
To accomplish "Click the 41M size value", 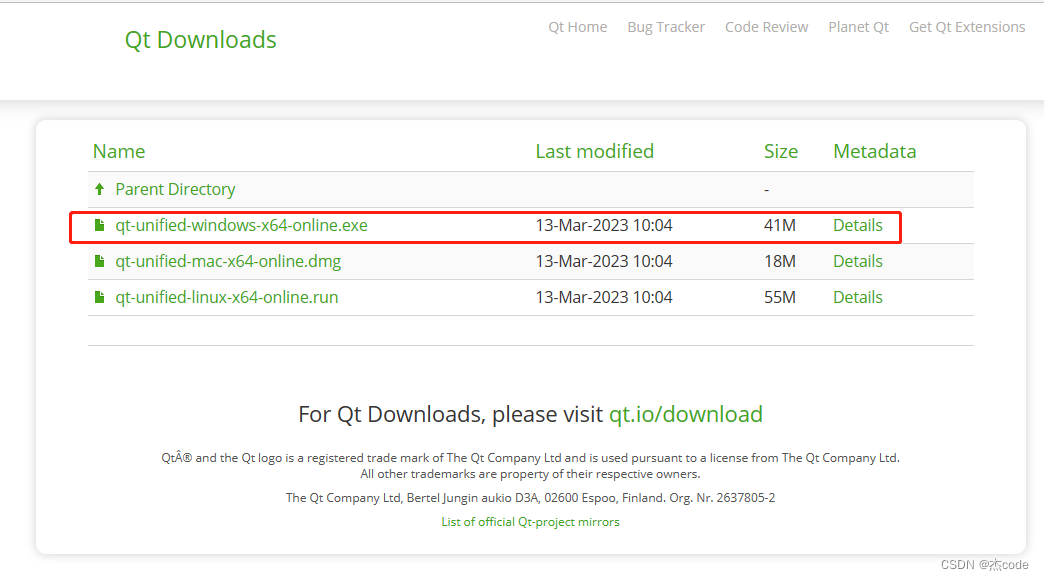I will click(x=780, y=225).
